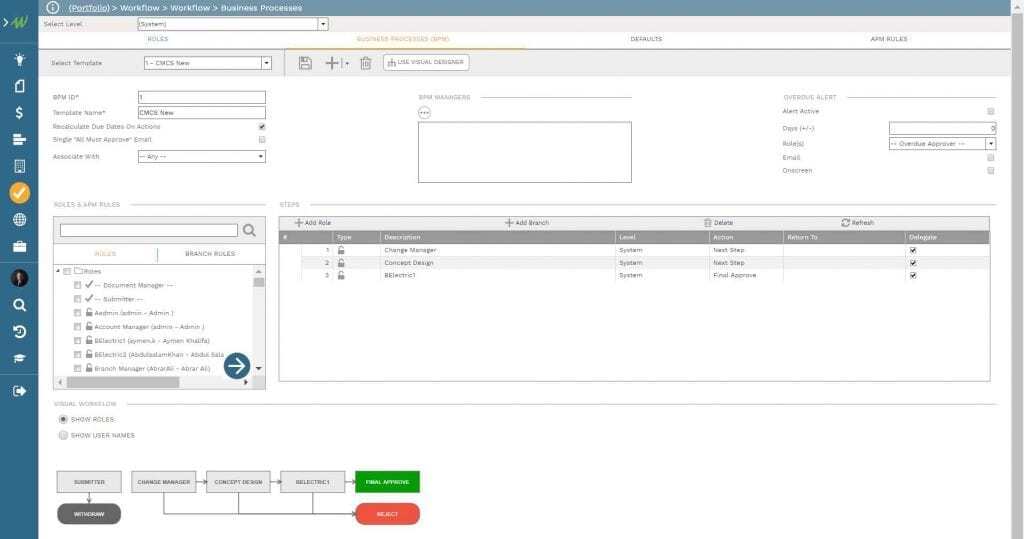Delete template using the toolbar trash icon
The image size is (1024, 539).
coord(366,63)
